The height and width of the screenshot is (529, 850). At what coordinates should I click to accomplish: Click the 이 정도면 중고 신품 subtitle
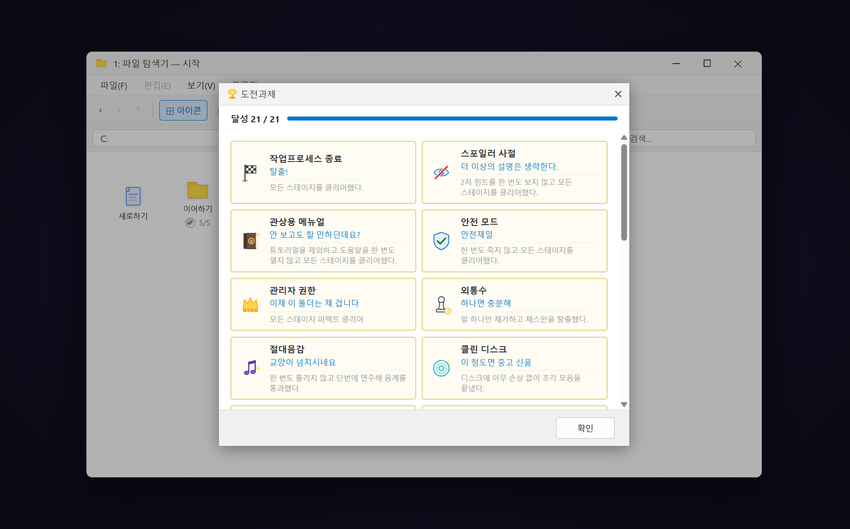[x=496, y=362]
